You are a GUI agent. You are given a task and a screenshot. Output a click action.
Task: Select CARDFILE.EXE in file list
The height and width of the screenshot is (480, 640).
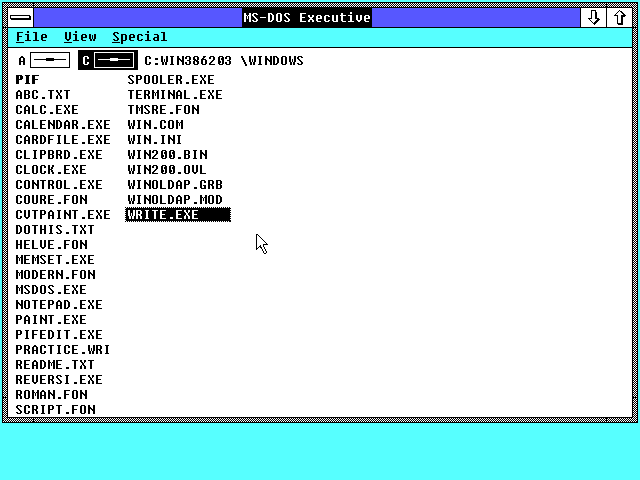(63, 140)
